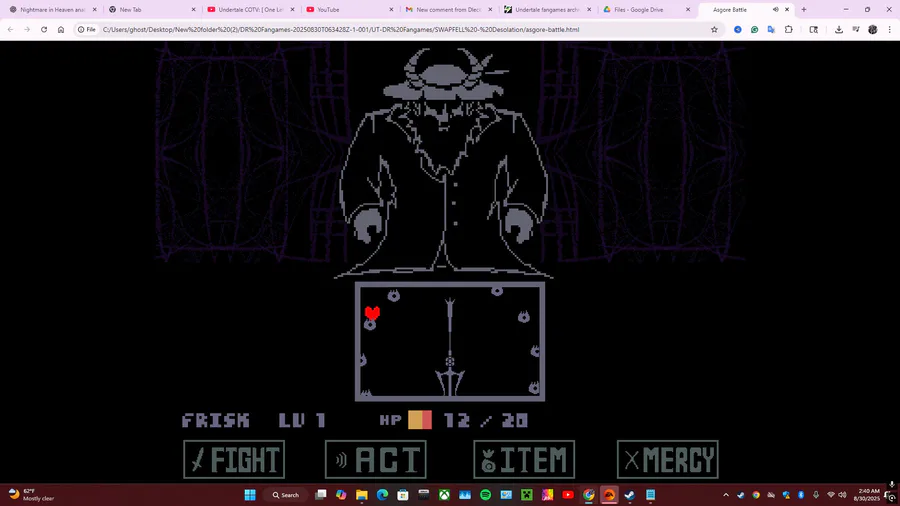The width and height of the screenshot is (900, 506).
Task: Bookmark this page with the star
Action: [714, 29]
